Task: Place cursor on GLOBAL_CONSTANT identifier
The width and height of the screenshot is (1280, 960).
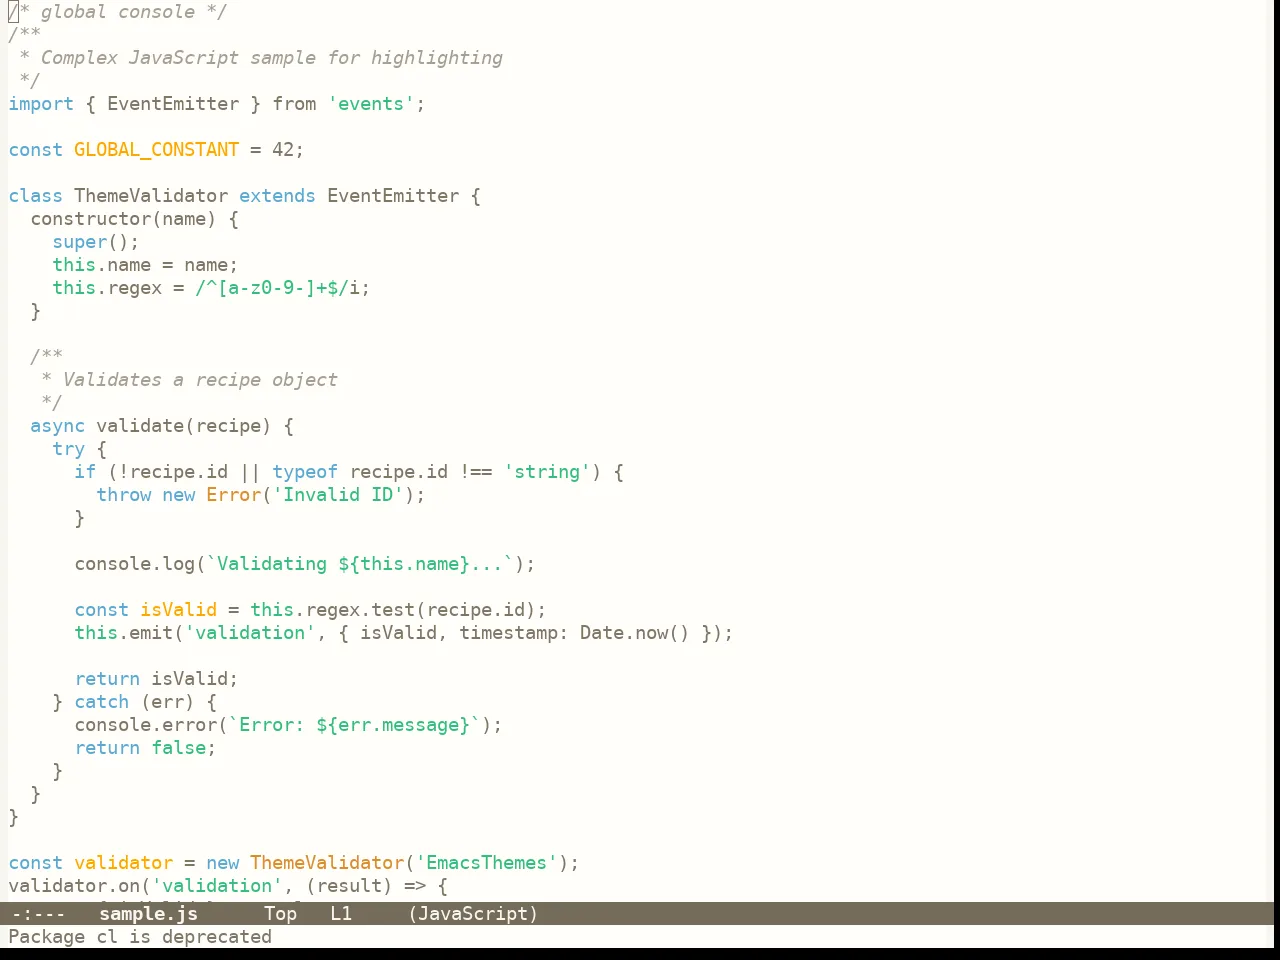Action: [156, 149]
